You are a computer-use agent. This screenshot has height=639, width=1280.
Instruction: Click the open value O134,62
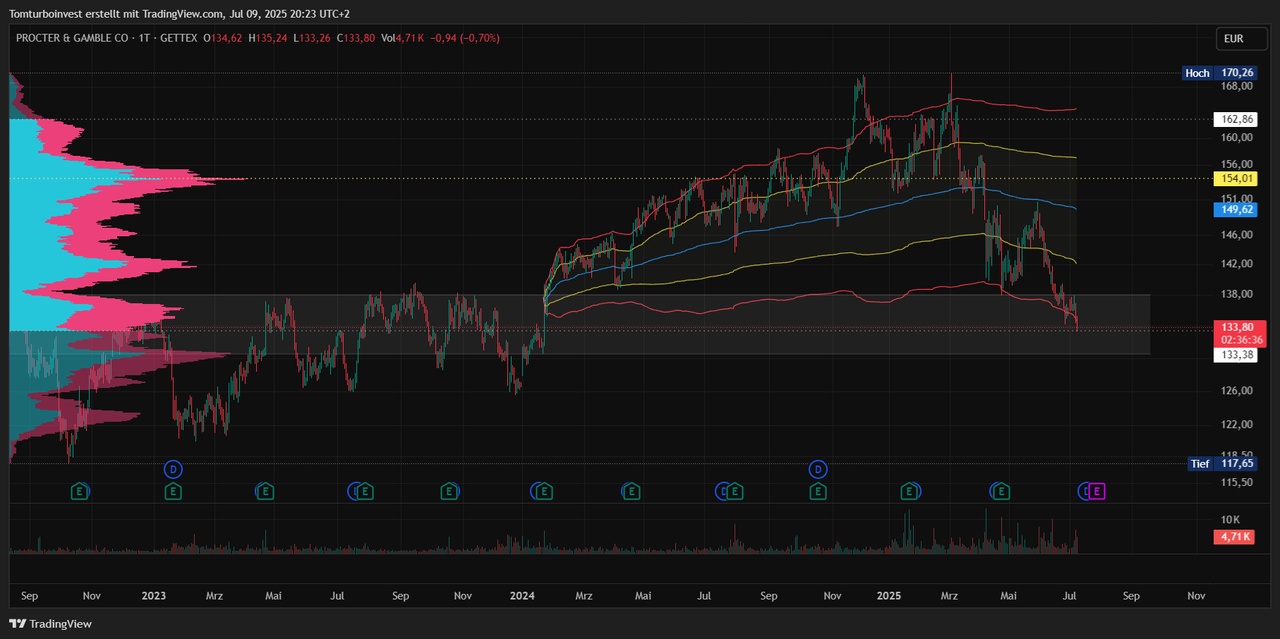point(223,38)
